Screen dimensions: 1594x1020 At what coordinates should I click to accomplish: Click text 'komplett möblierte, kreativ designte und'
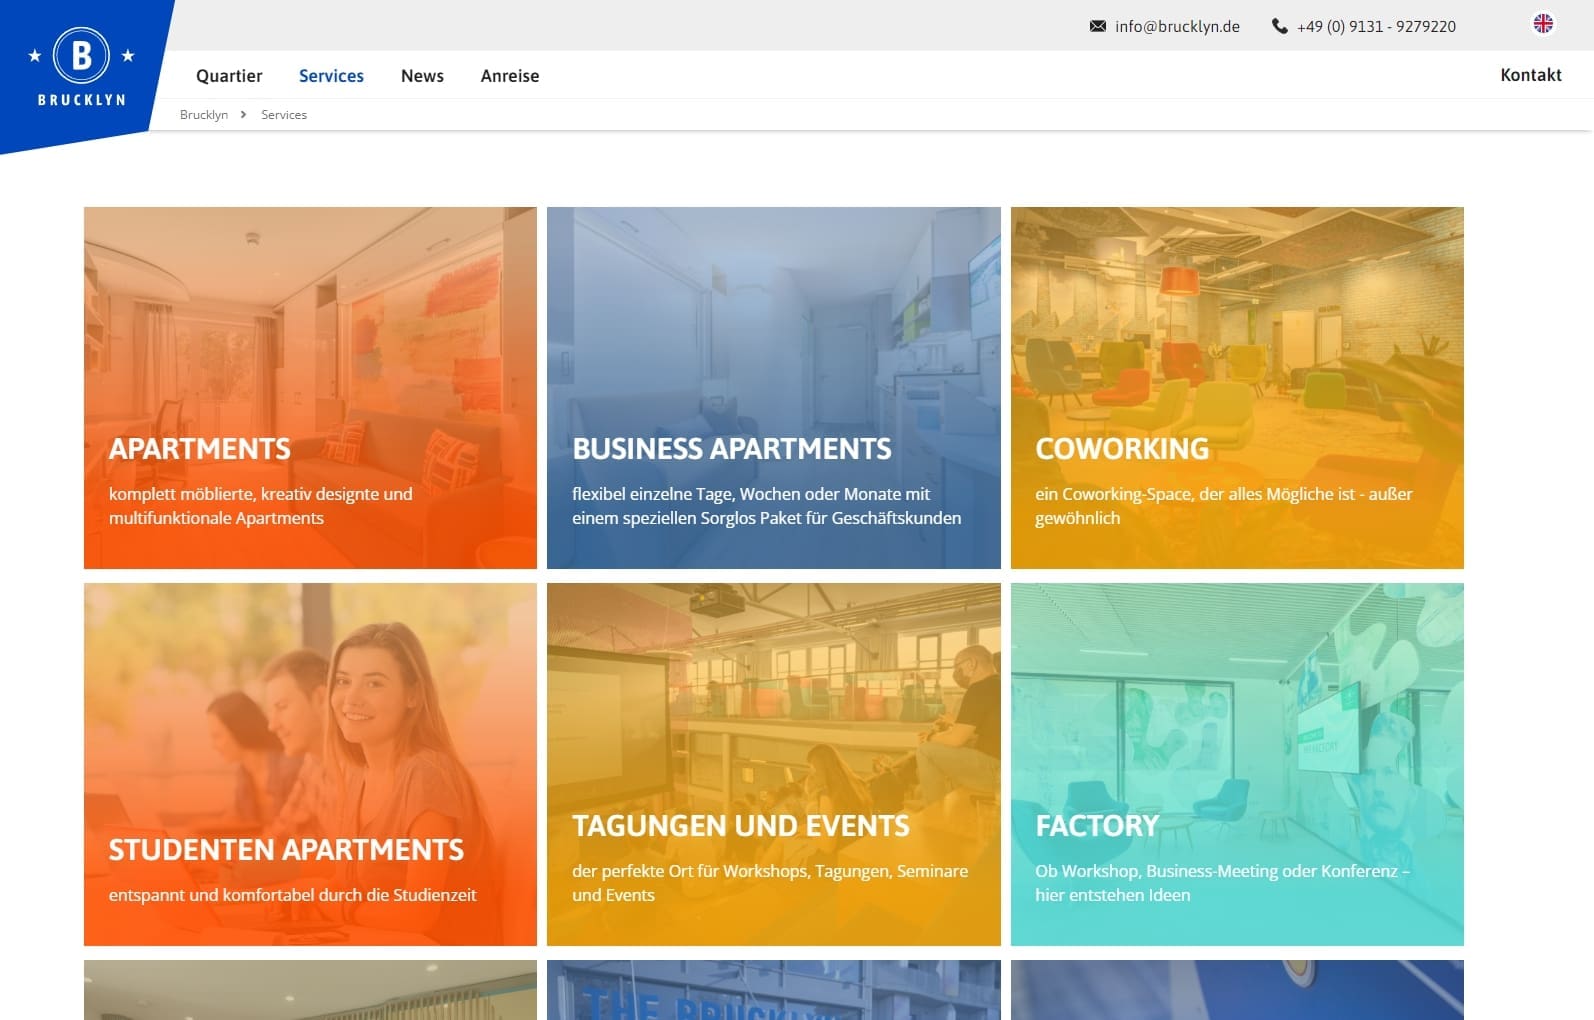point(260,494)
